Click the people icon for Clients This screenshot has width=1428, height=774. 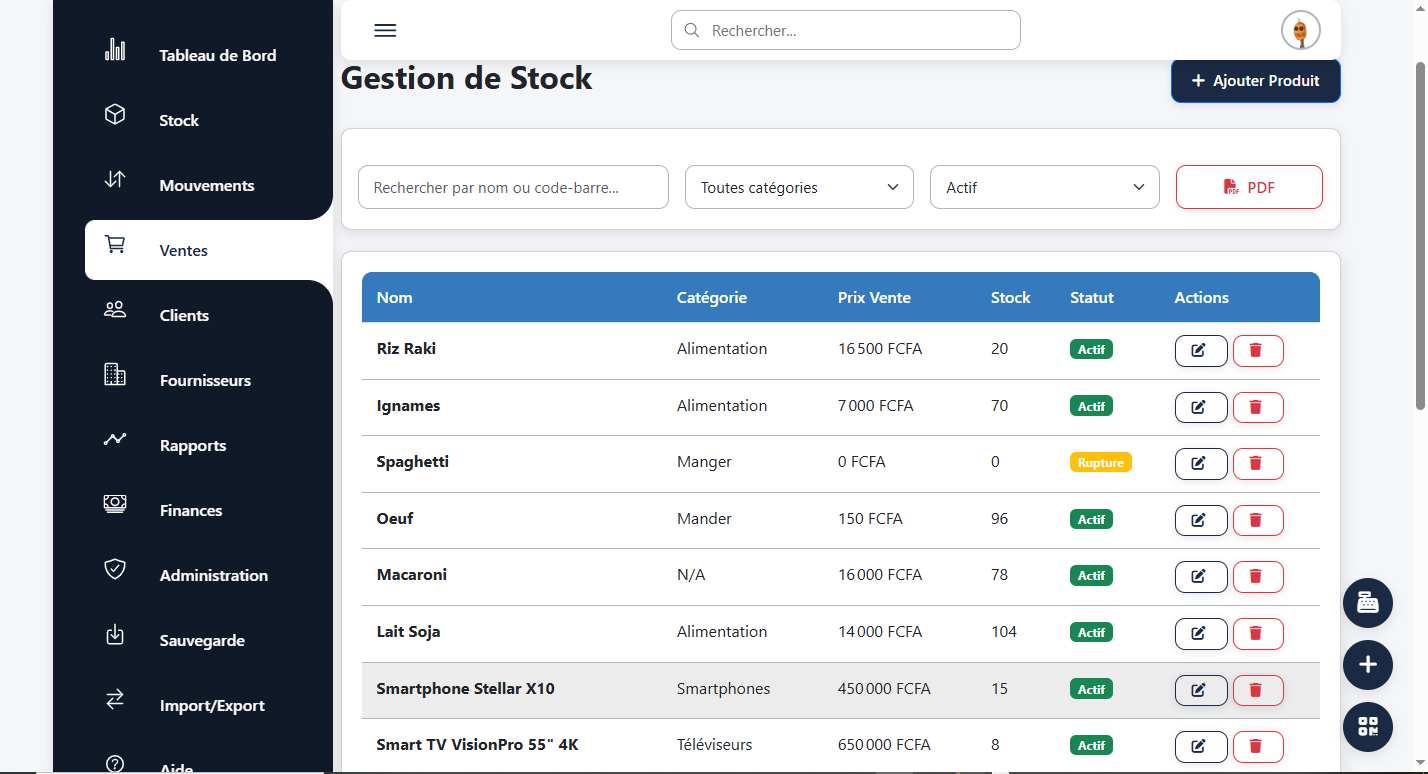click(x=115, y=309)
